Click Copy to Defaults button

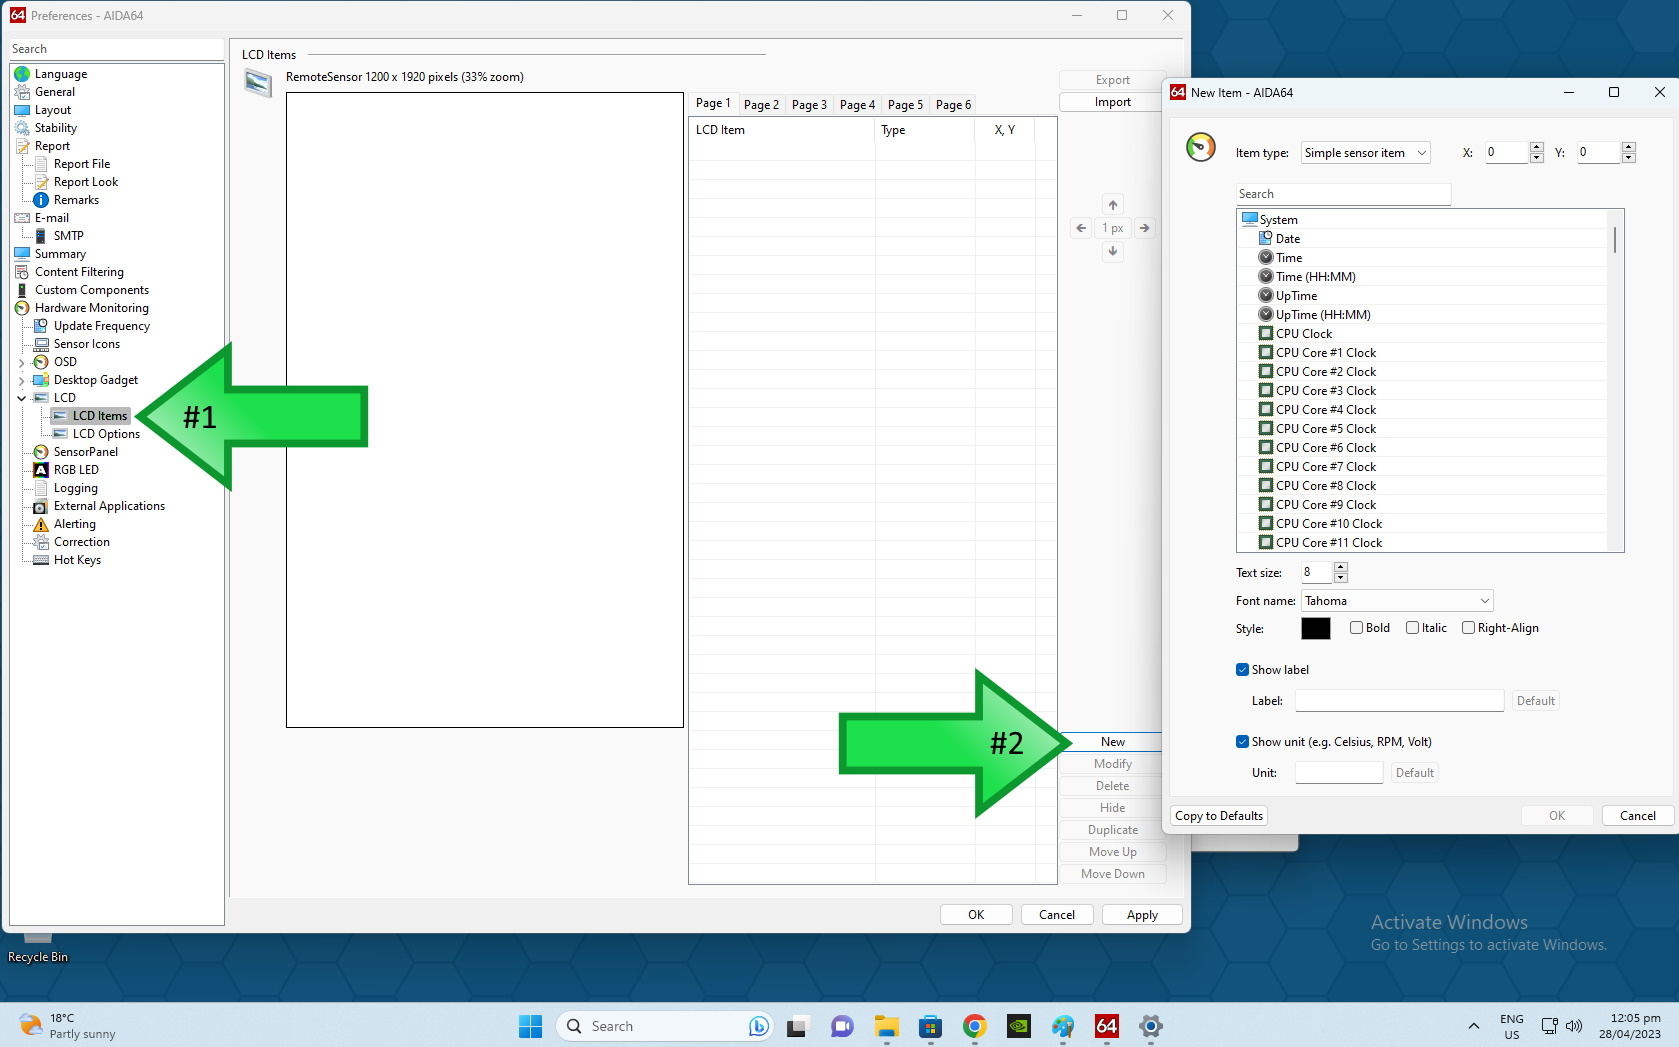1219,816
